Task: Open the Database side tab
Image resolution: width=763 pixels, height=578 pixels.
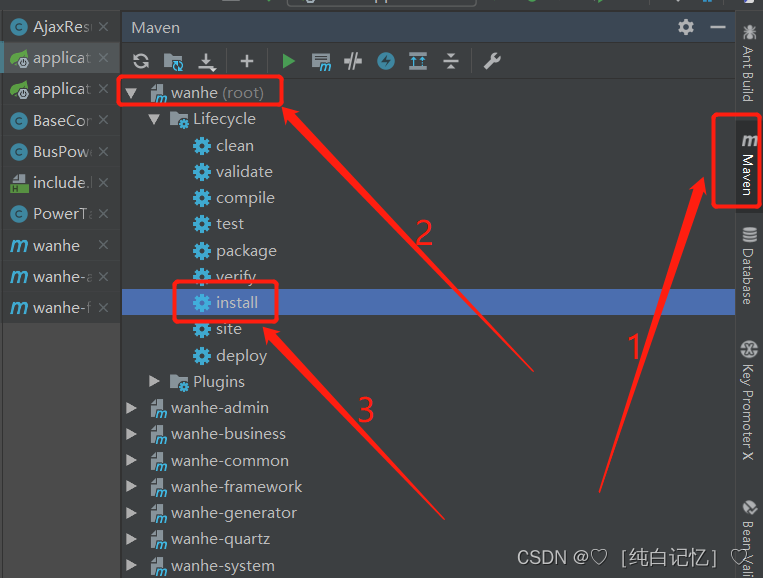Action: point(748,266)
